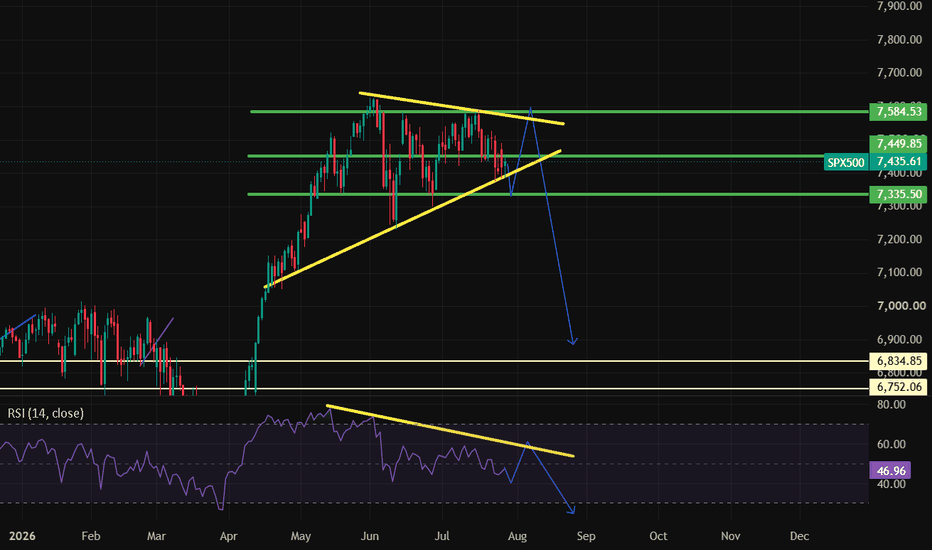The height and width of the screenshot is (550, 932).
Task: Click the 7,800.00 price axis label
Action: pyautogui.click(x=900, y=40)
